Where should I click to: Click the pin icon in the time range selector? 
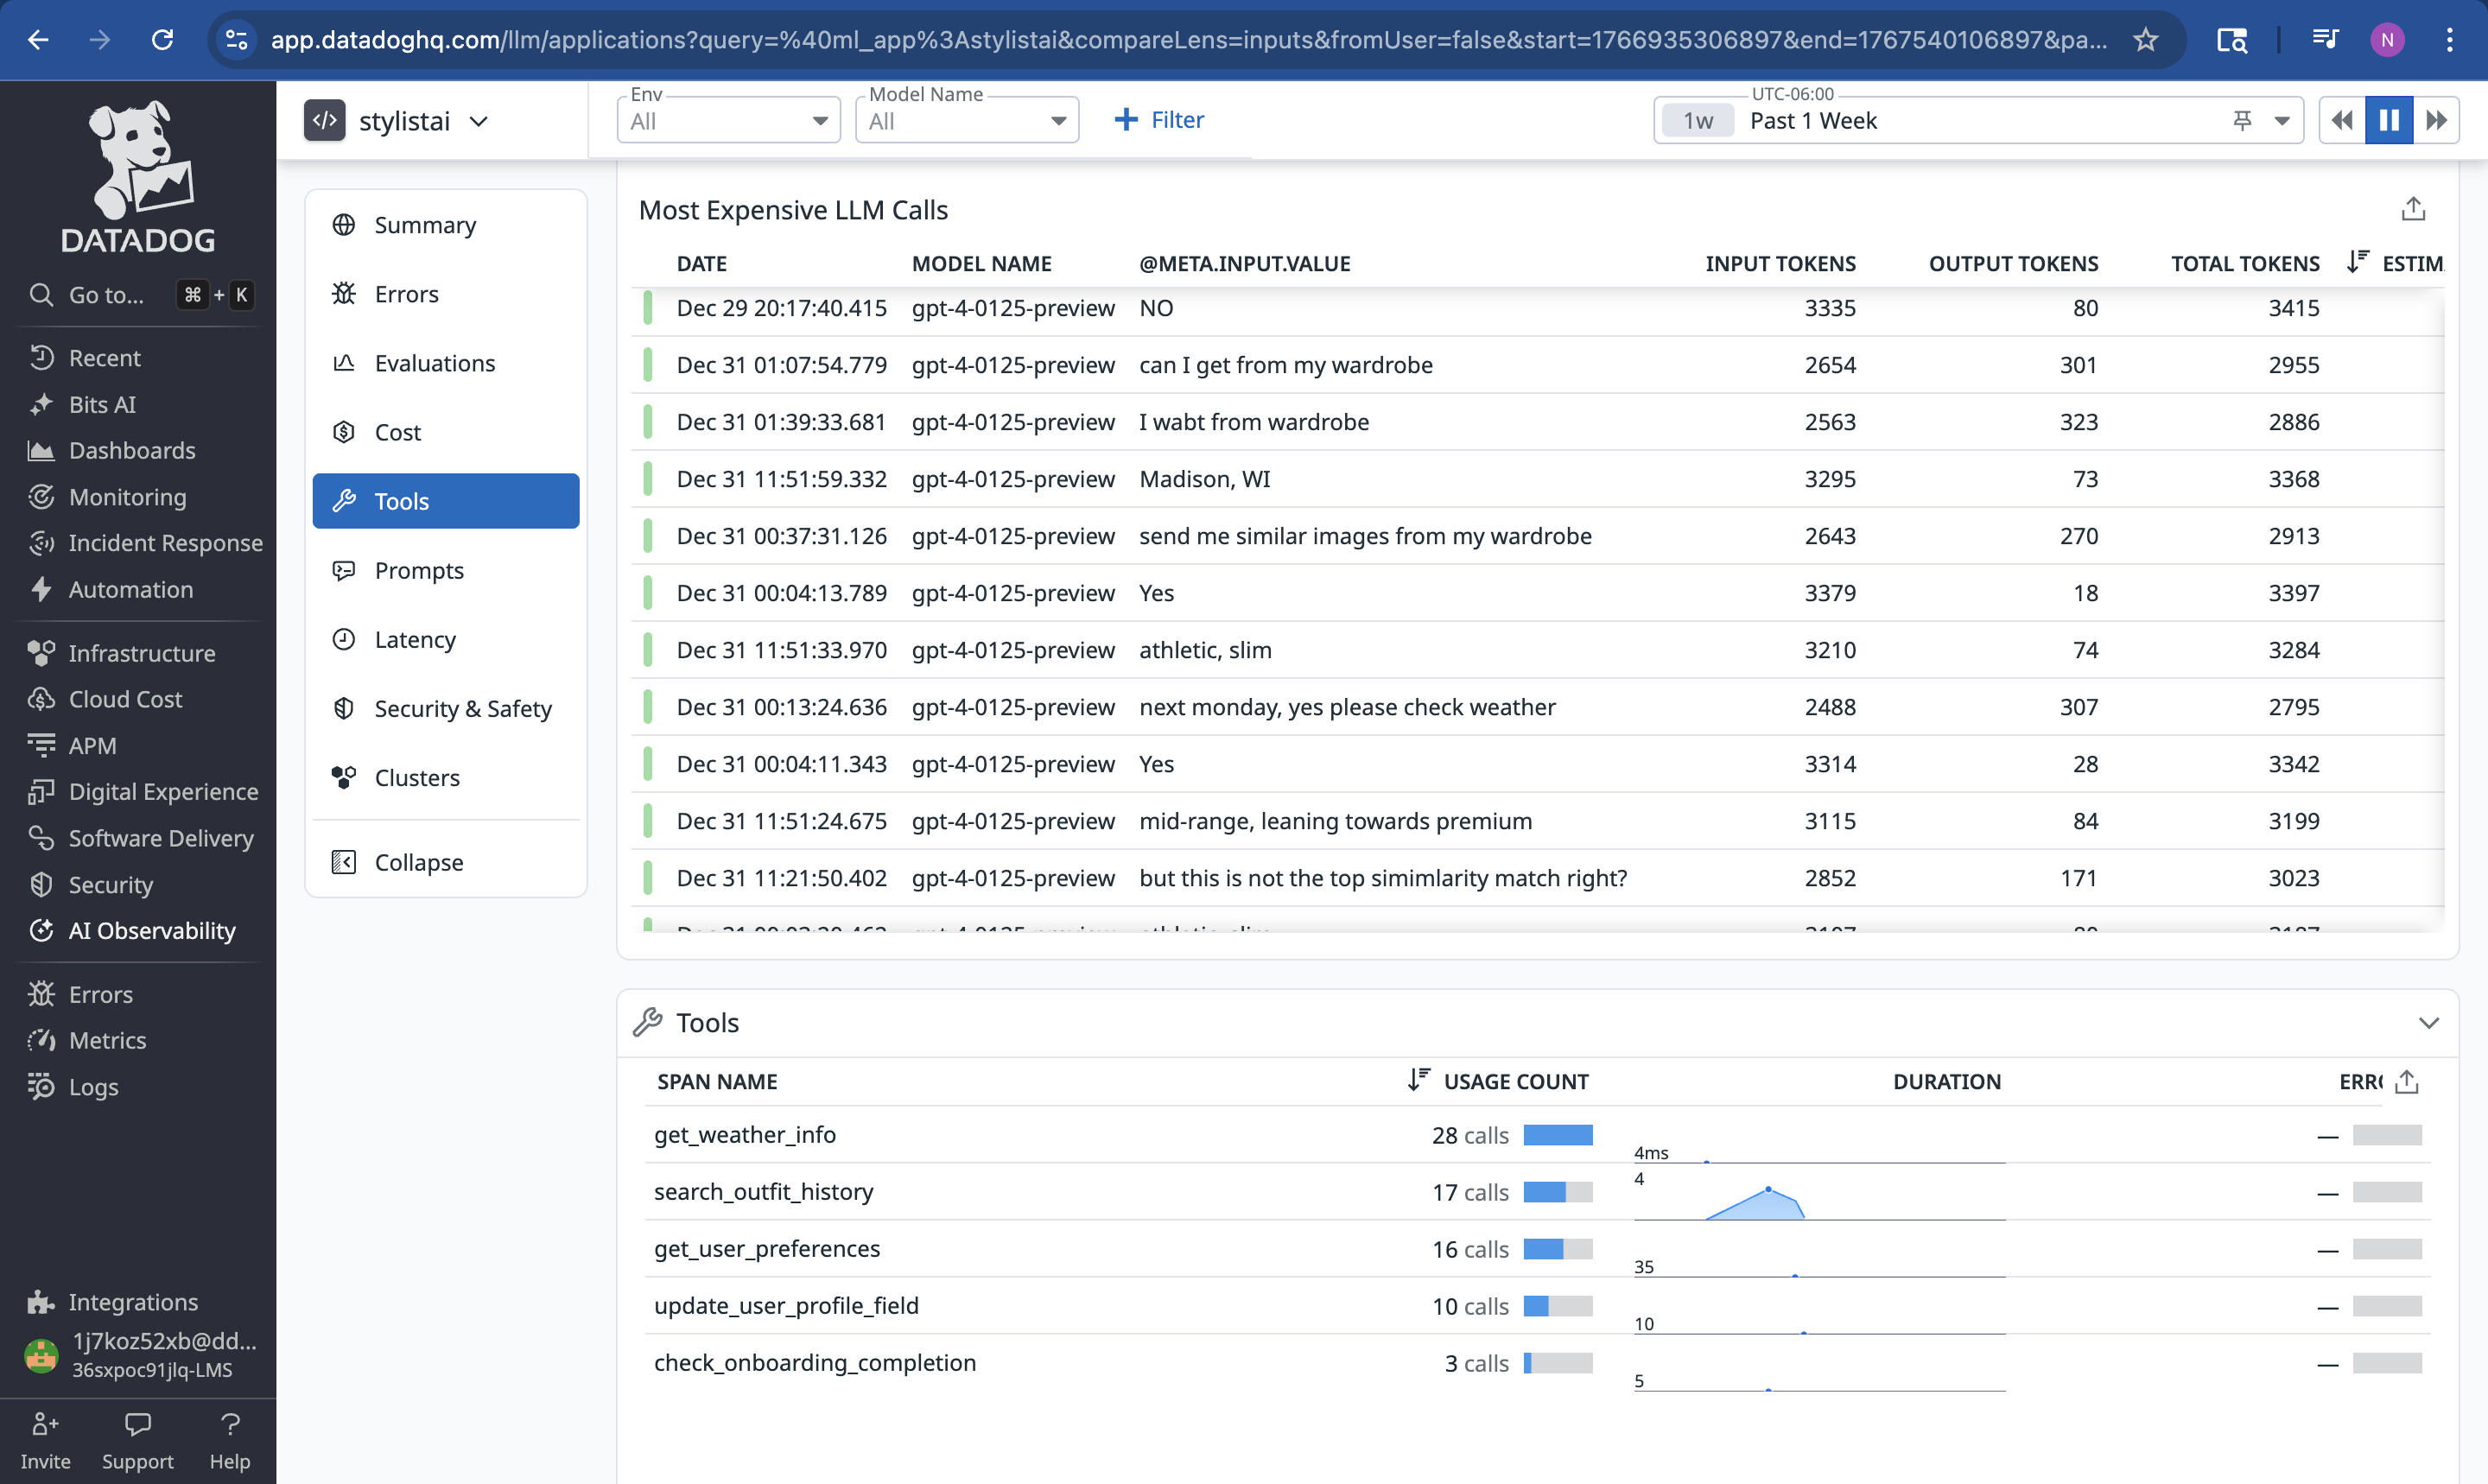2242,121
